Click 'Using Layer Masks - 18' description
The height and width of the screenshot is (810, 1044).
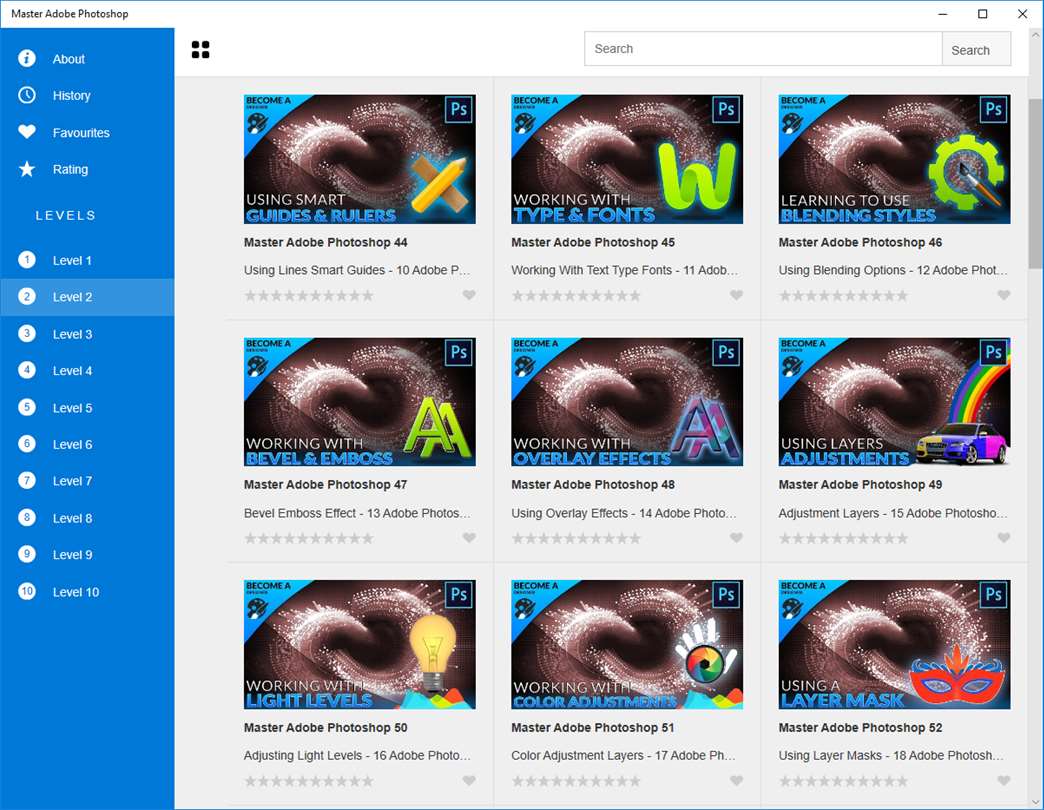point(891,755)
